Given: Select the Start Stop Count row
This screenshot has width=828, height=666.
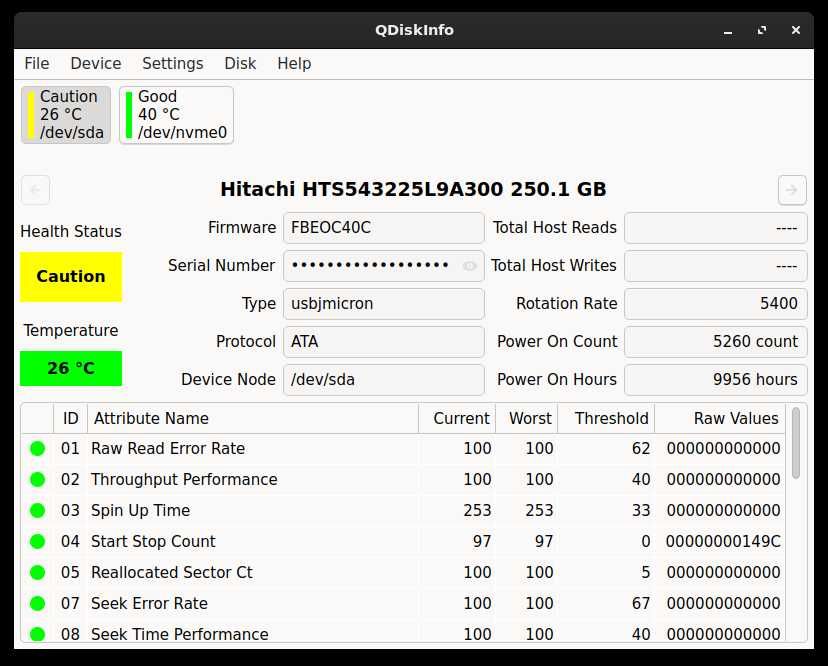Looking at the screenshot, I should [x=403, y=541].
